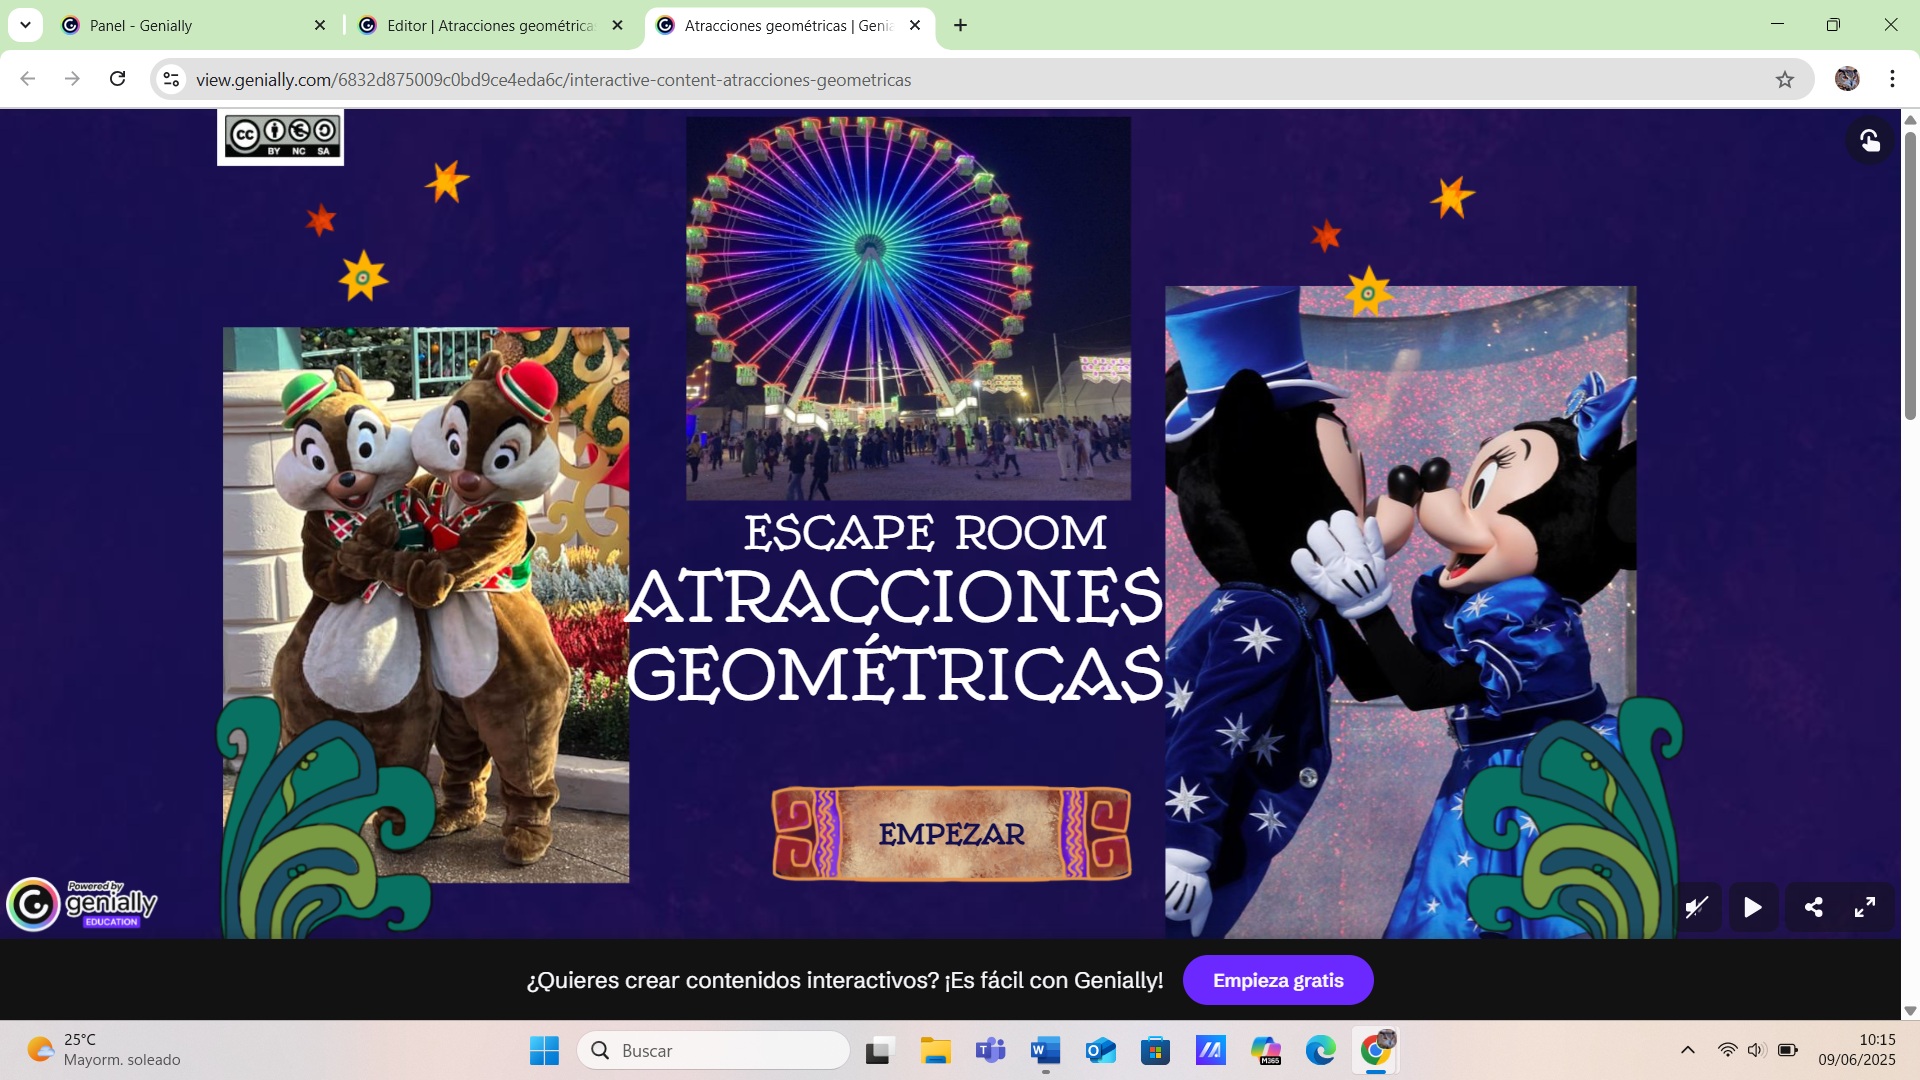Click the Creative Commons BY NC SA badge

click(x=281, y=137)
